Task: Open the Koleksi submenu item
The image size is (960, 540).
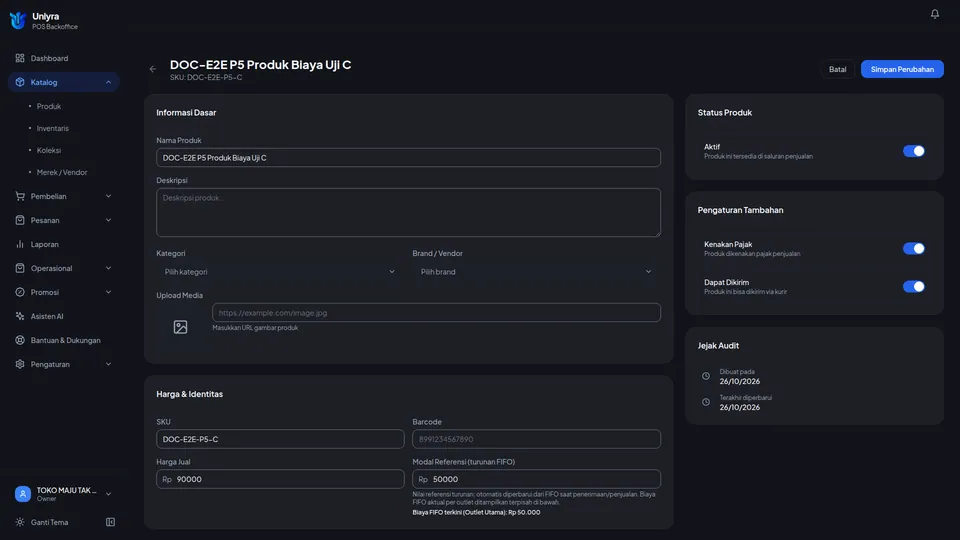Action: 48,150
